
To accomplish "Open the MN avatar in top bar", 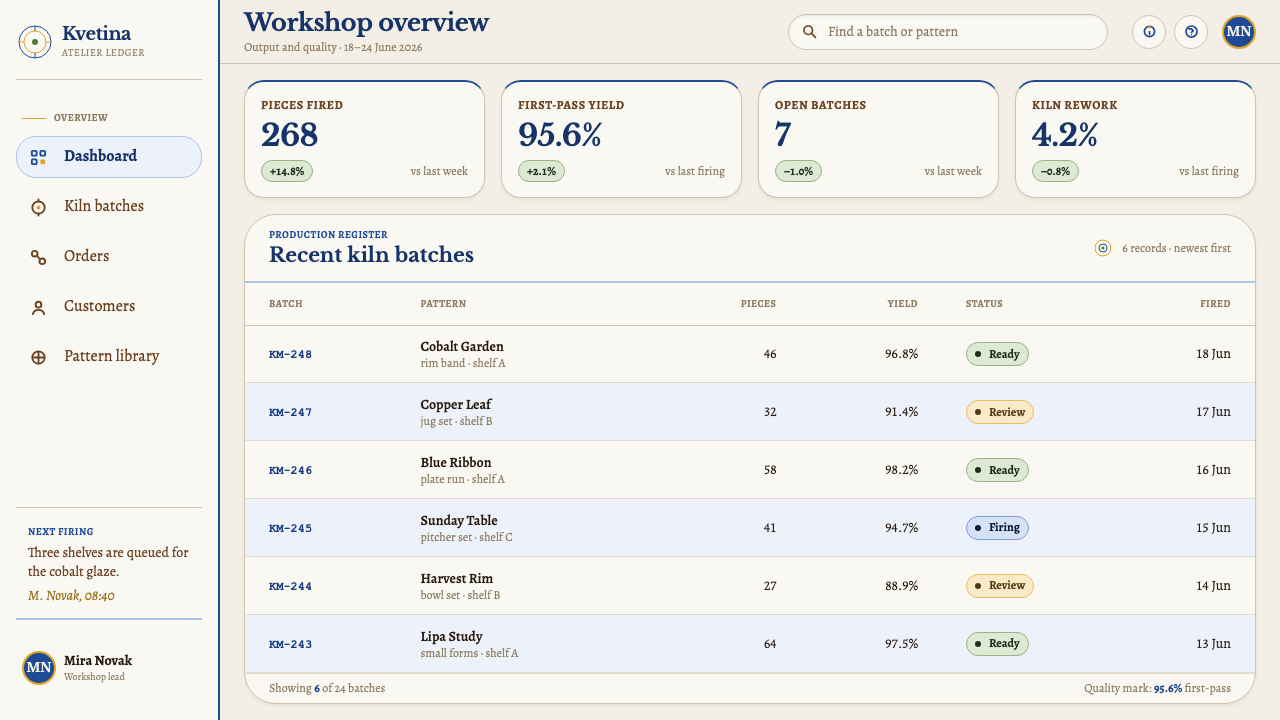I will coord(1239,32).
